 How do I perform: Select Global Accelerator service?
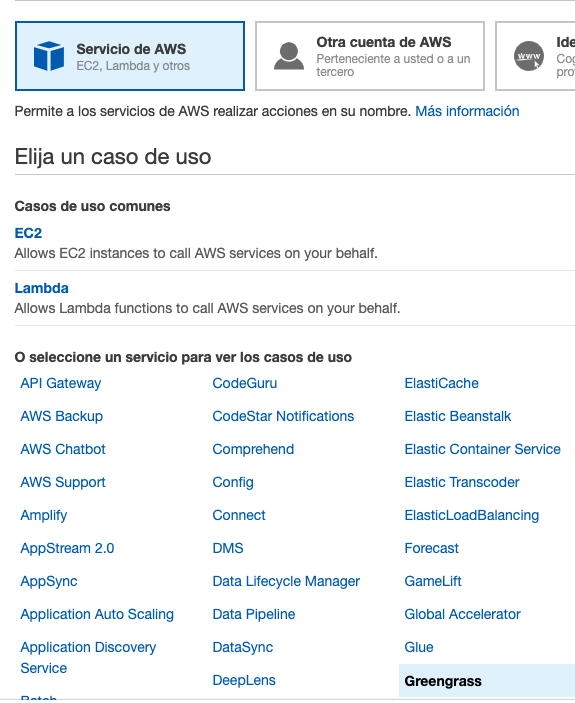(463, 614)
